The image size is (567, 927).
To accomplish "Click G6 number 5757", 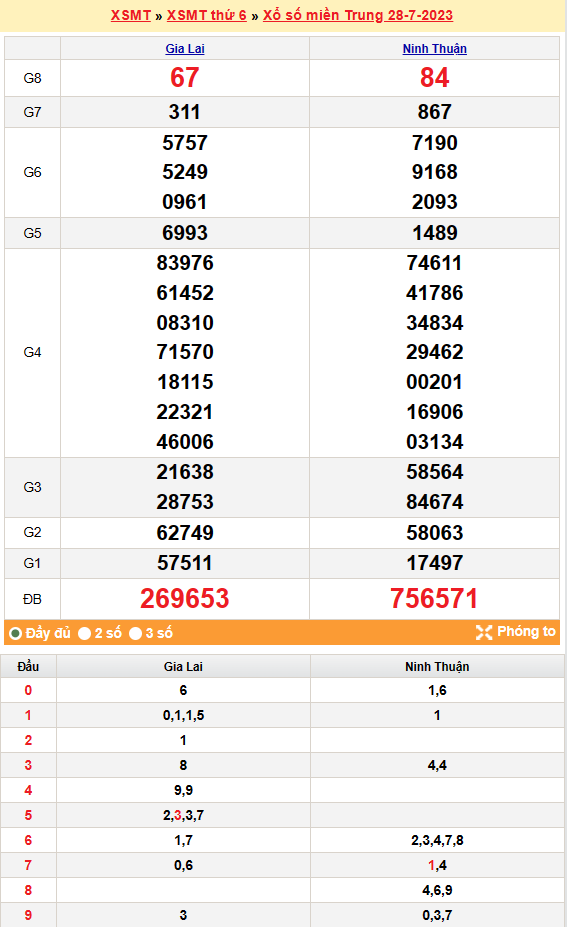I will point(184,142).
